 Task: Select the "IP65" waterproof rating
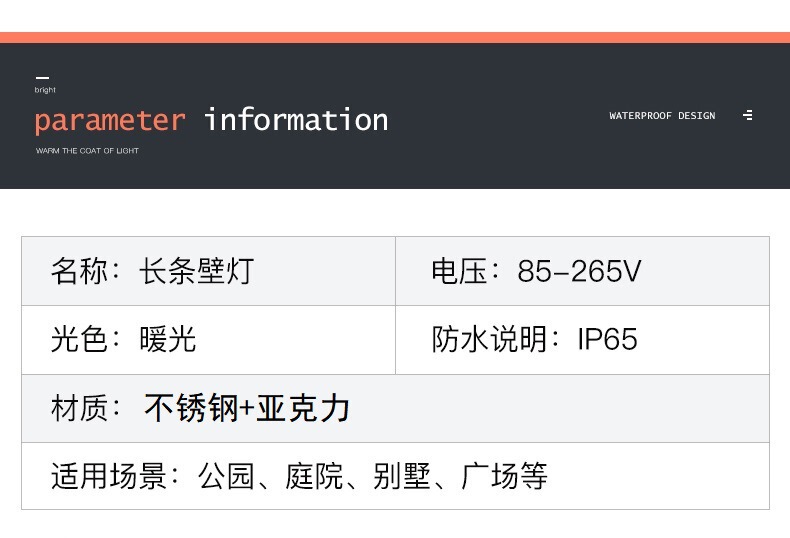pos(607,339)
